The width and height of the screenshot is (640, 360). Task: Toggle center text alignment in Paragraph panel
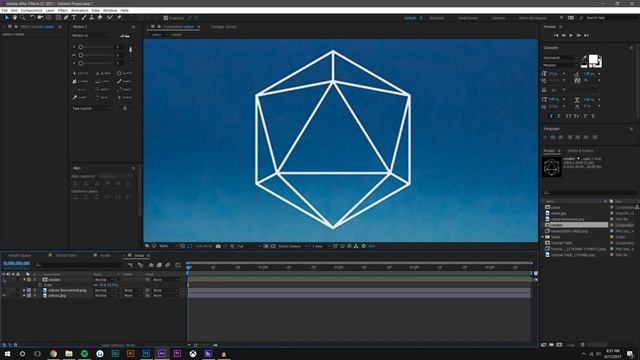pyautogui.click(x=553, y=138)
